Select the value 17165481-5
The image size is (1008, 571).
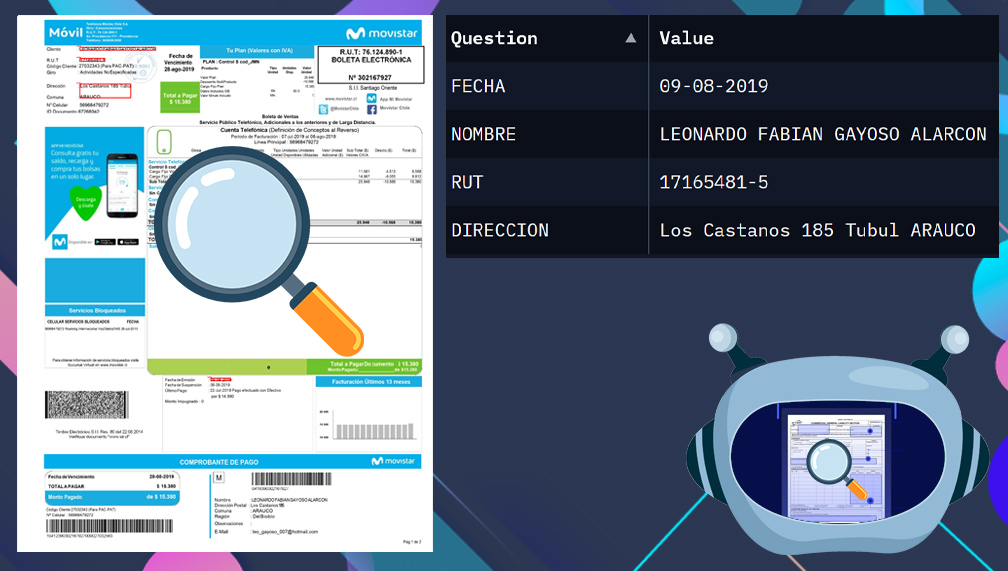[x=714, y=183]
